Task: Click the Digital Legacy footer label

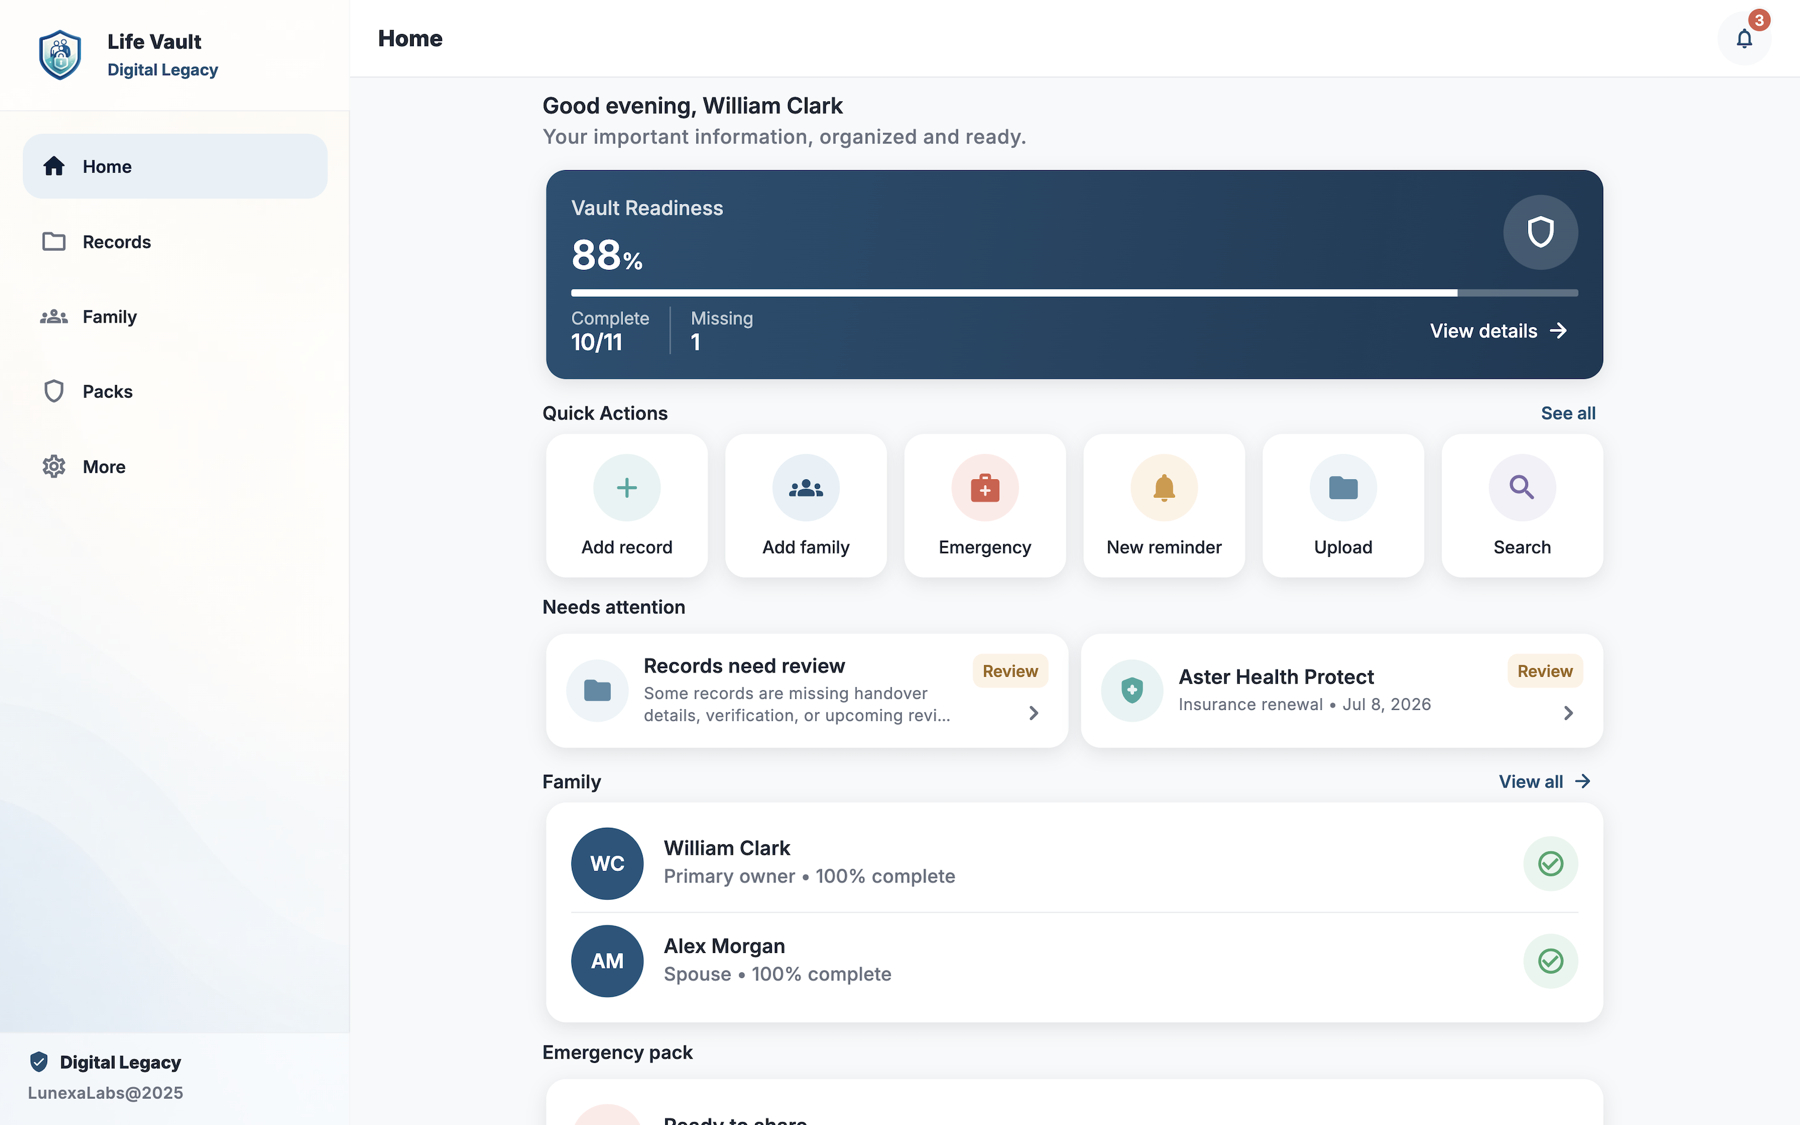Action: coord(120,1062)
